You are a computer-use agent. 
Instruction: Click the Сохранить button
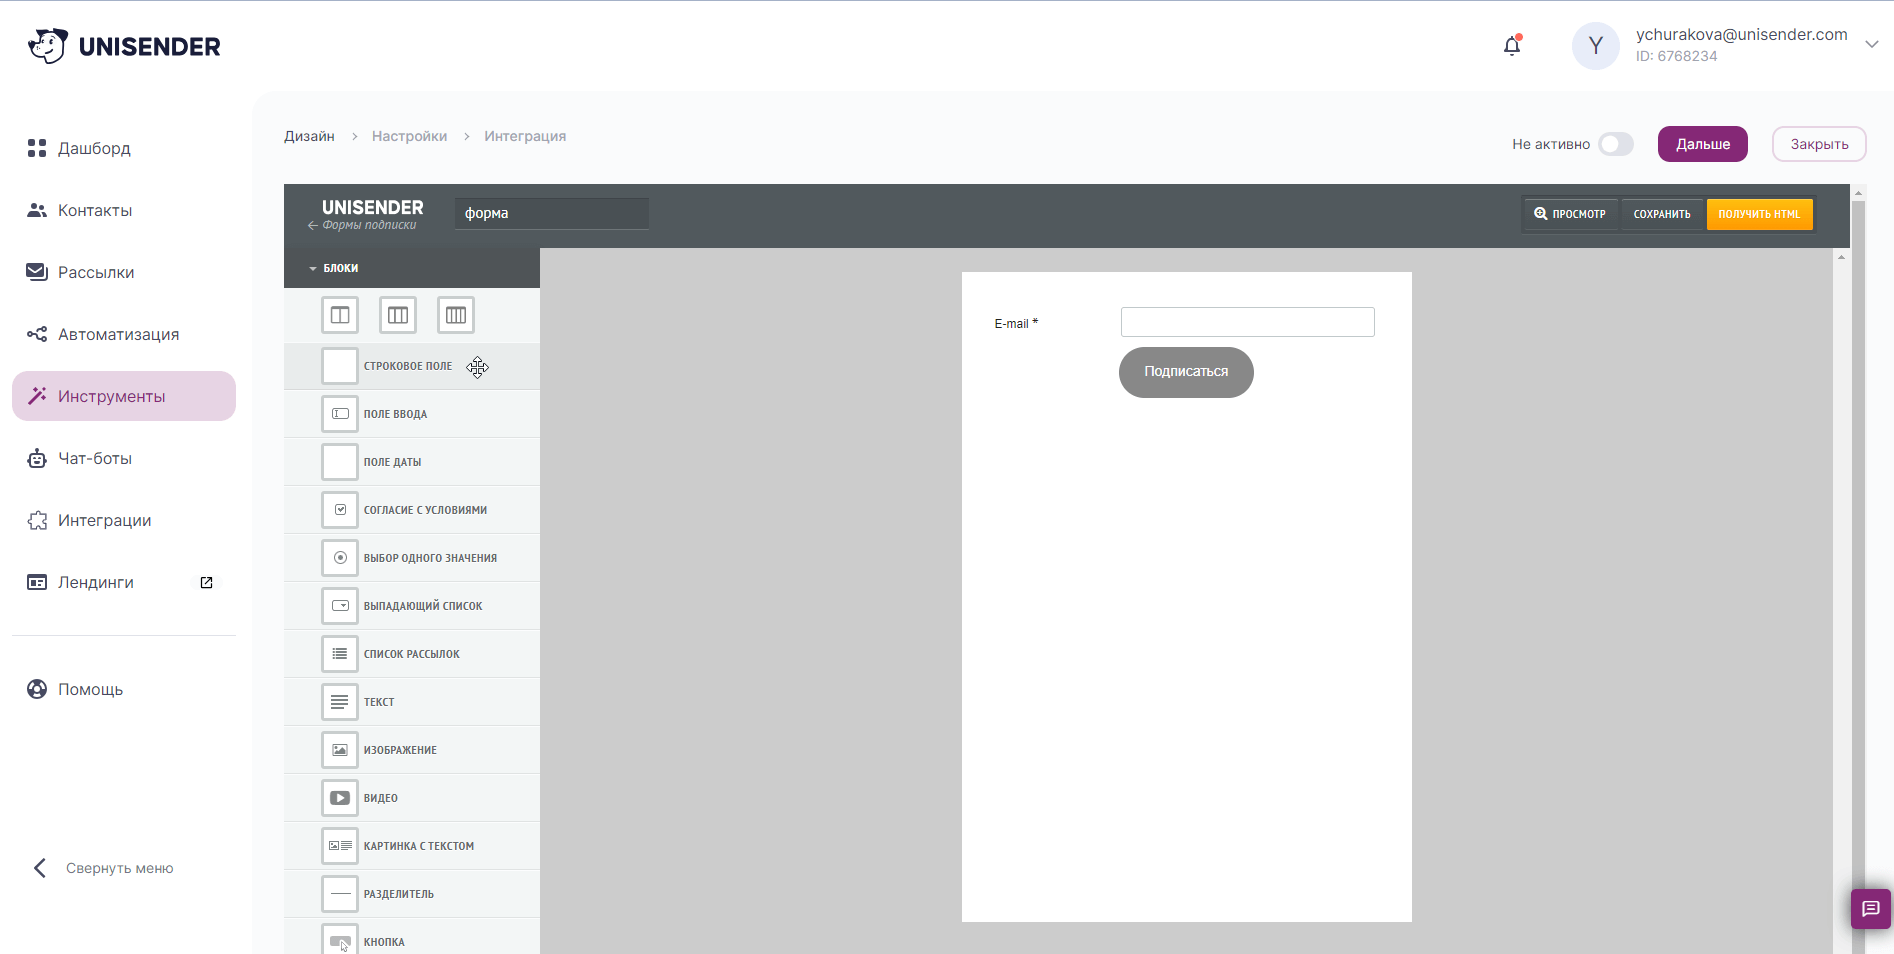(1662, 214)
